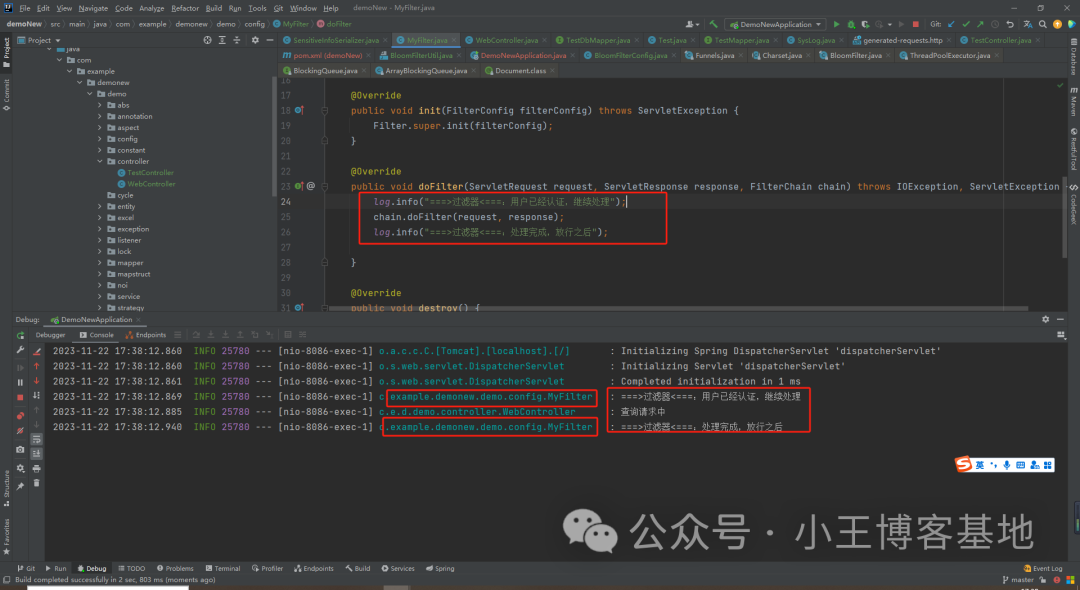Collapse the demonew package
This screenshot has height=590, width=1080.
pyautogui.click(x=80, y=83)
